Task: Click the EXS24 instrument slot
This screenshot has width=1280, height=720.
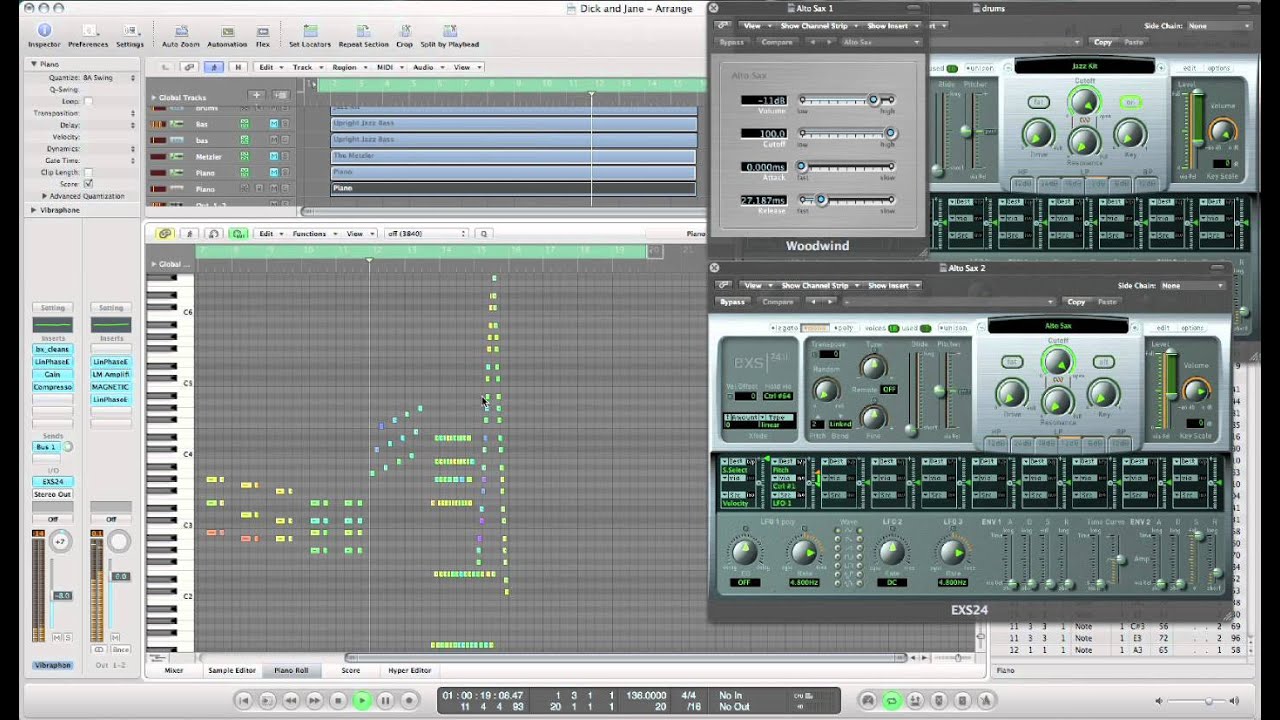Action: coord(52,482)
